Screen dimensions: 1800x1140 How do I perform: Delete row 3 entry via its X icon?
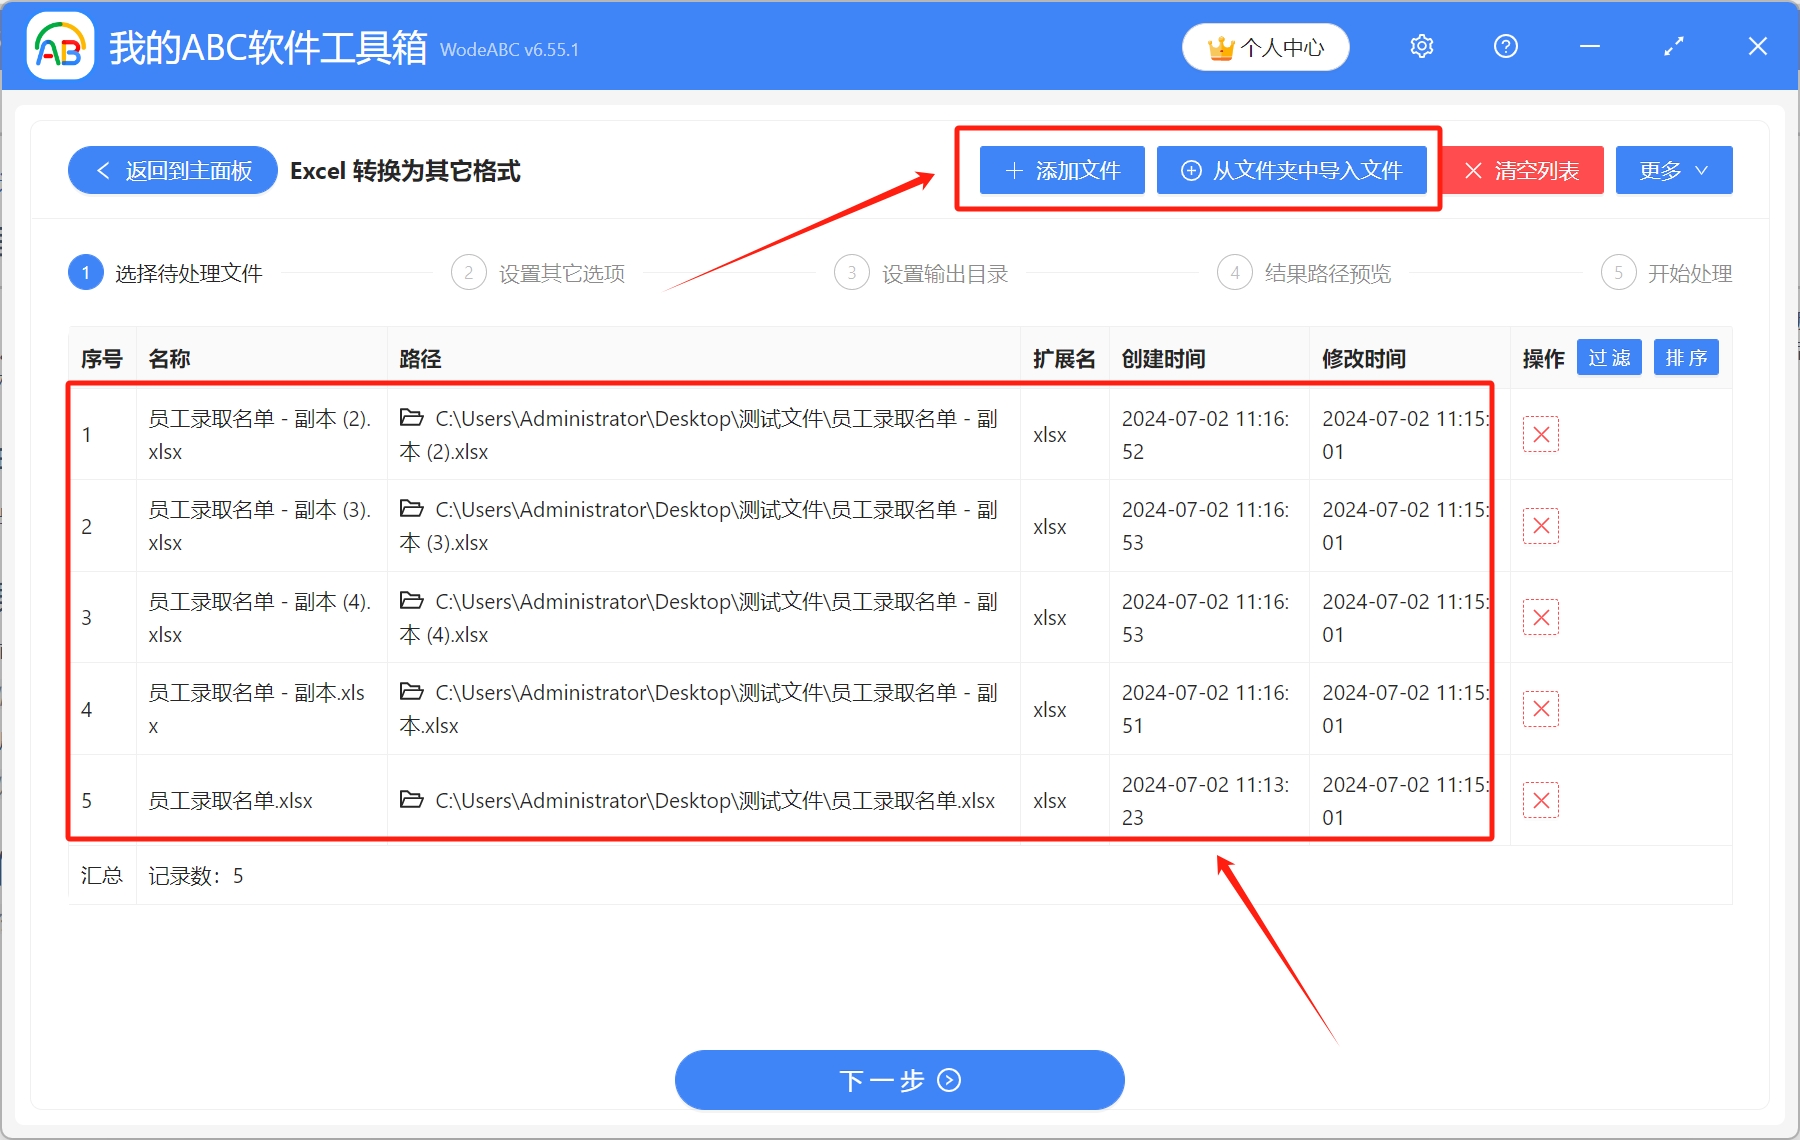1541,617
